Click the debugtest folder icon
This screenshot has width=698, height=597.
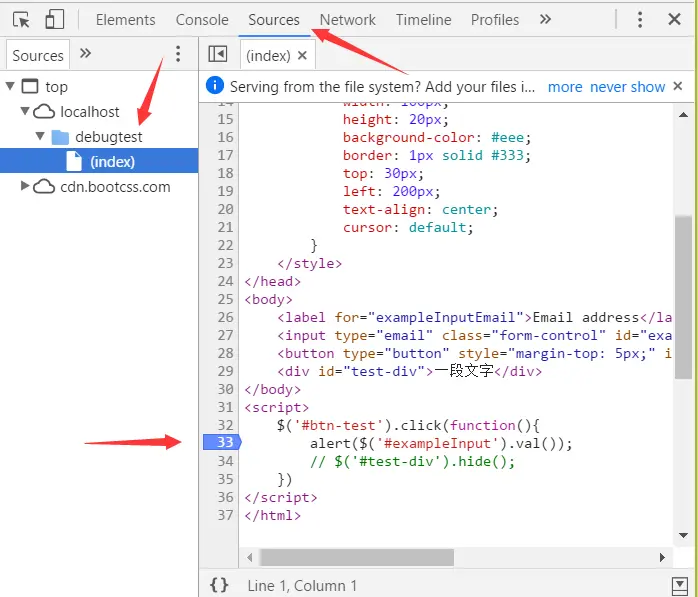tap(60, 137)
